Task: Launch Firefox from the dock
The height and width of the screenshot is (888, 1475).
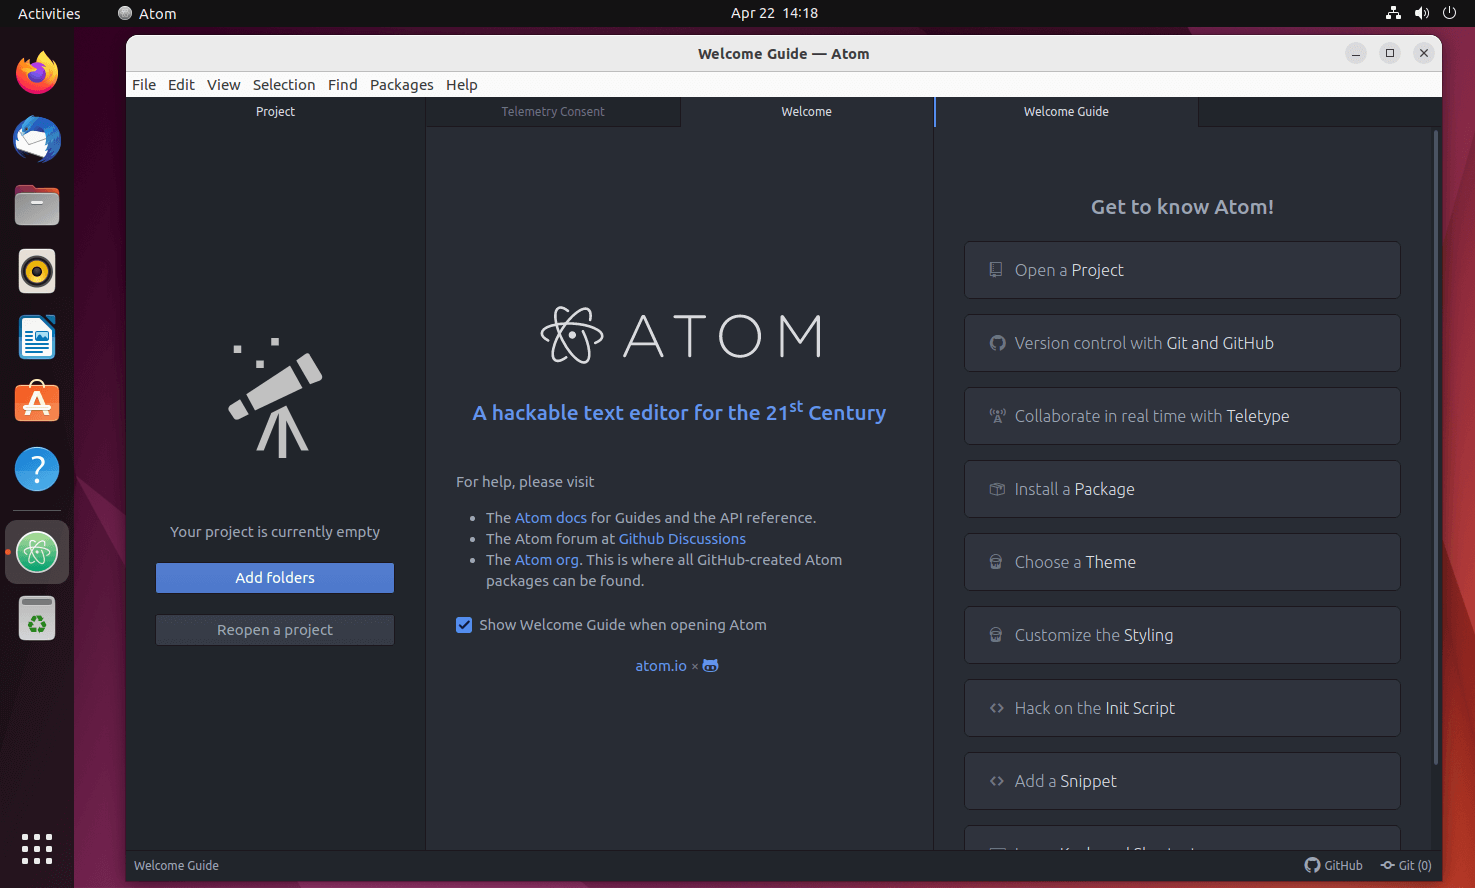Action: pyautogui.click(x=36, y=72)
